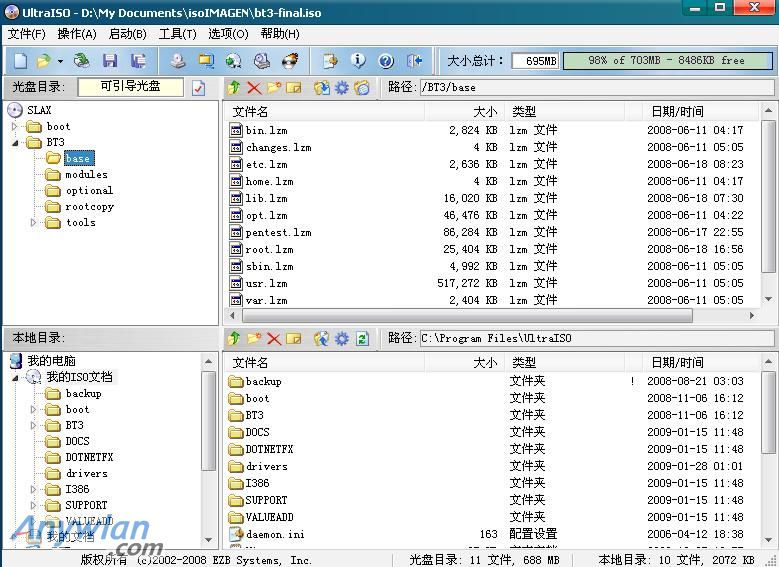779x567 pixels.
Task: Click the blue Help question mark icon
Action: [x=386, y=61]
